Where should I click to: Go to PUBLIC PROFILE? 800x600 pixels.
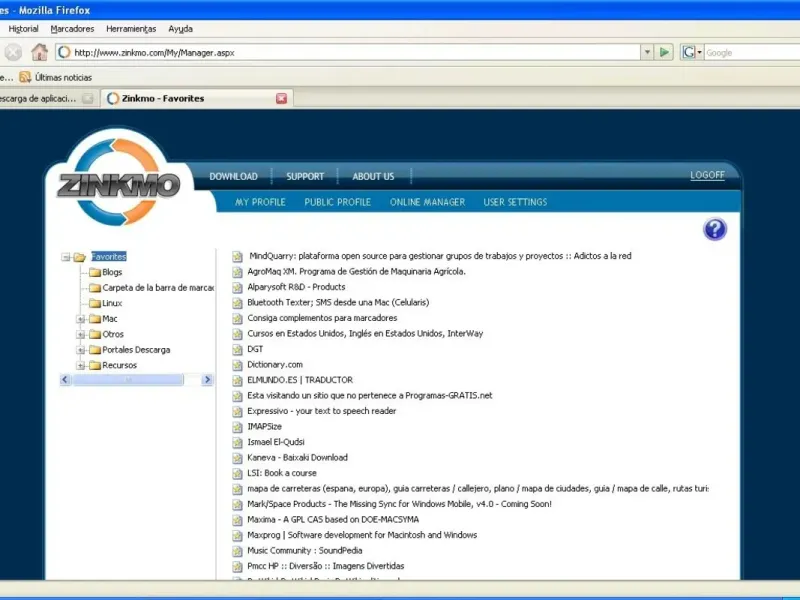[337, 202]
